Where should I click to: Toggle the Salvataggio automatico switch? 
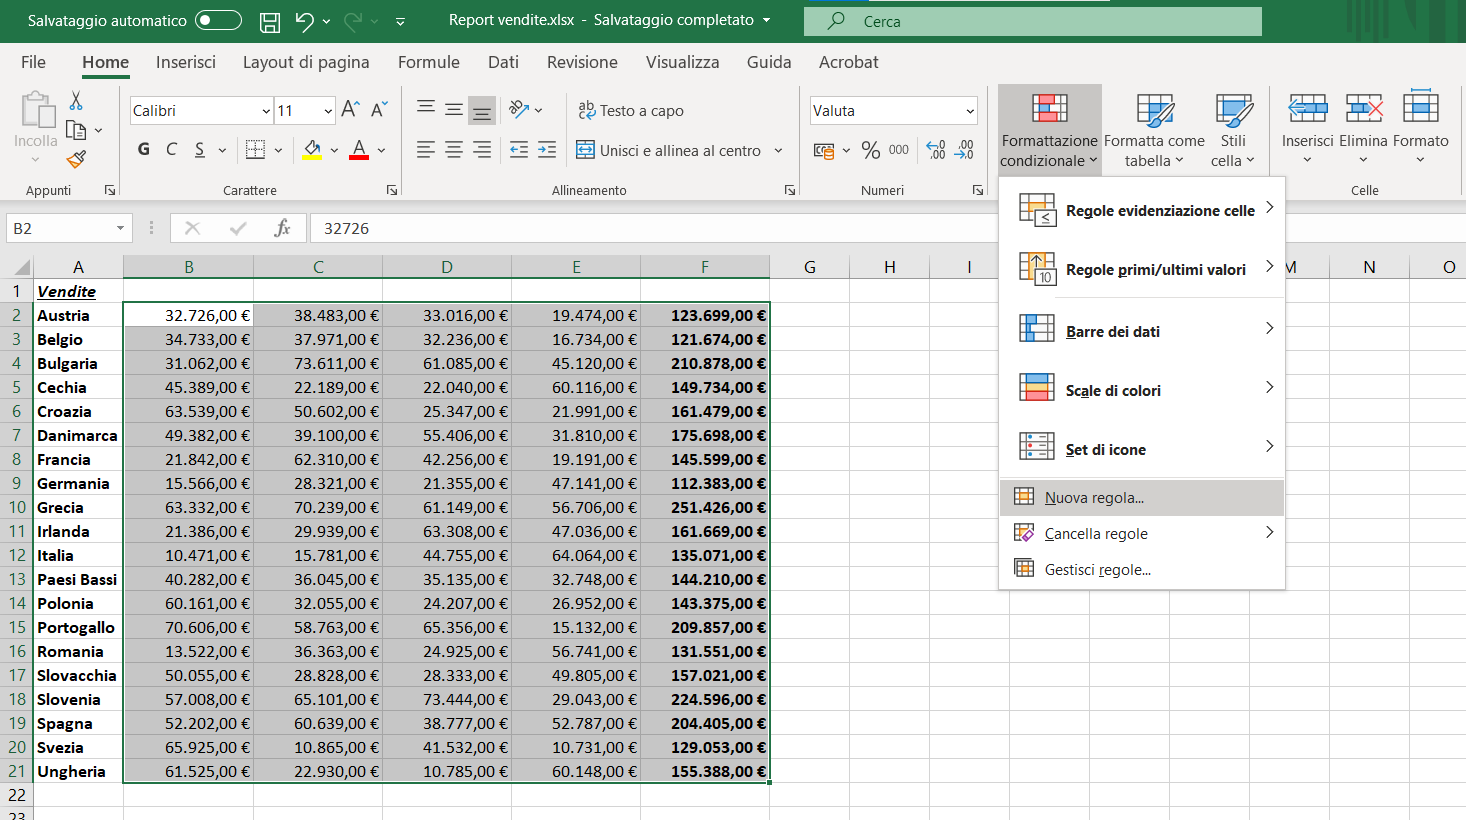pyautogui.click(x=218, y=21)
